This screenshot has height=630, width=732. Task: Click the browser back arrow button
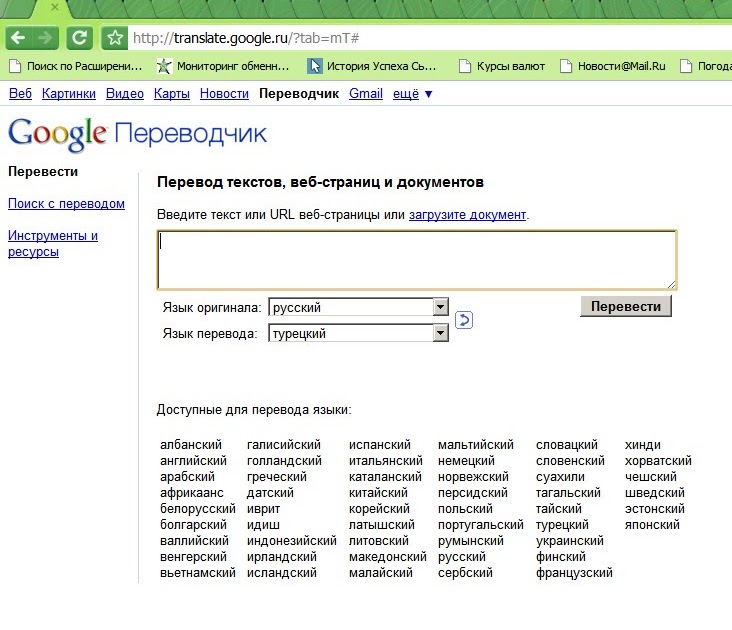(x=17, y=38)
